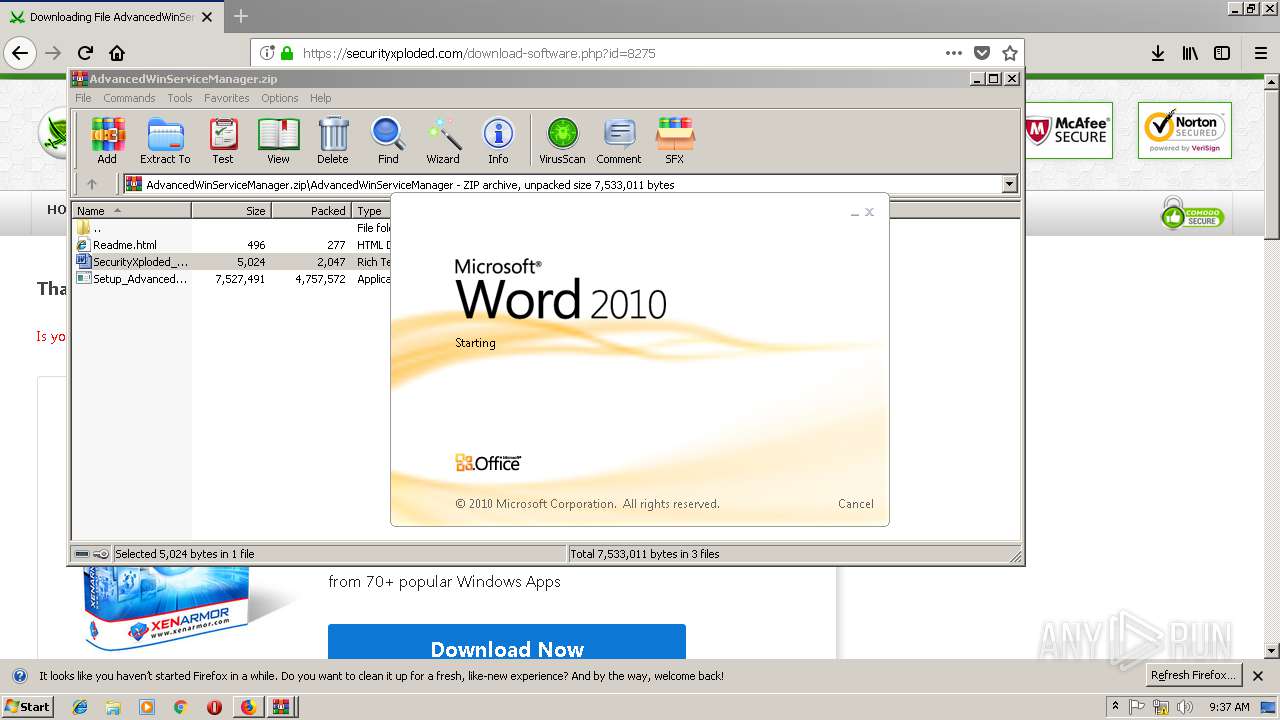The width and height of the screenshot is (1280, 720).
Task: Open WinRAR Options menu
Action: (x=280, y=98)
